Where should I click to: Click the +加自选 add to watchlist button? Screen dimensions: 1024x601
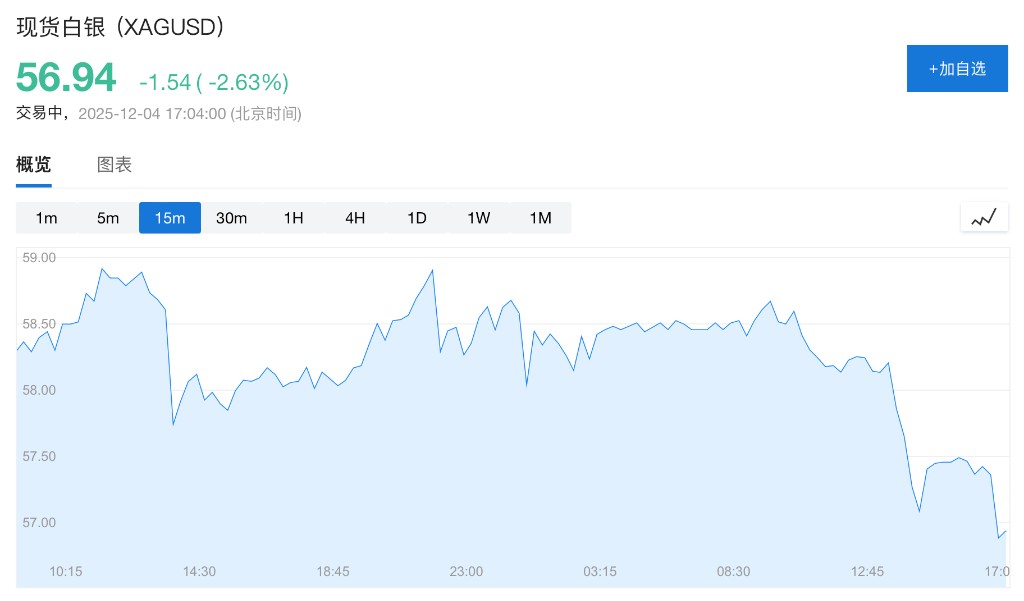(957, 68)
